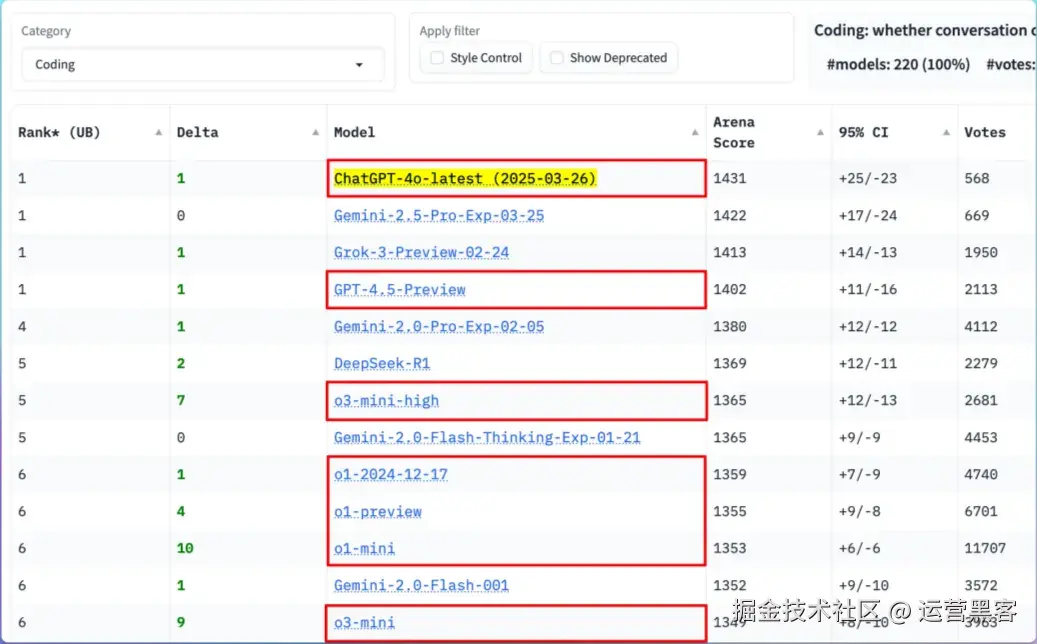
Task: Click the Delta value 10 for o1-mini
Action: click(x=185, y=548)
